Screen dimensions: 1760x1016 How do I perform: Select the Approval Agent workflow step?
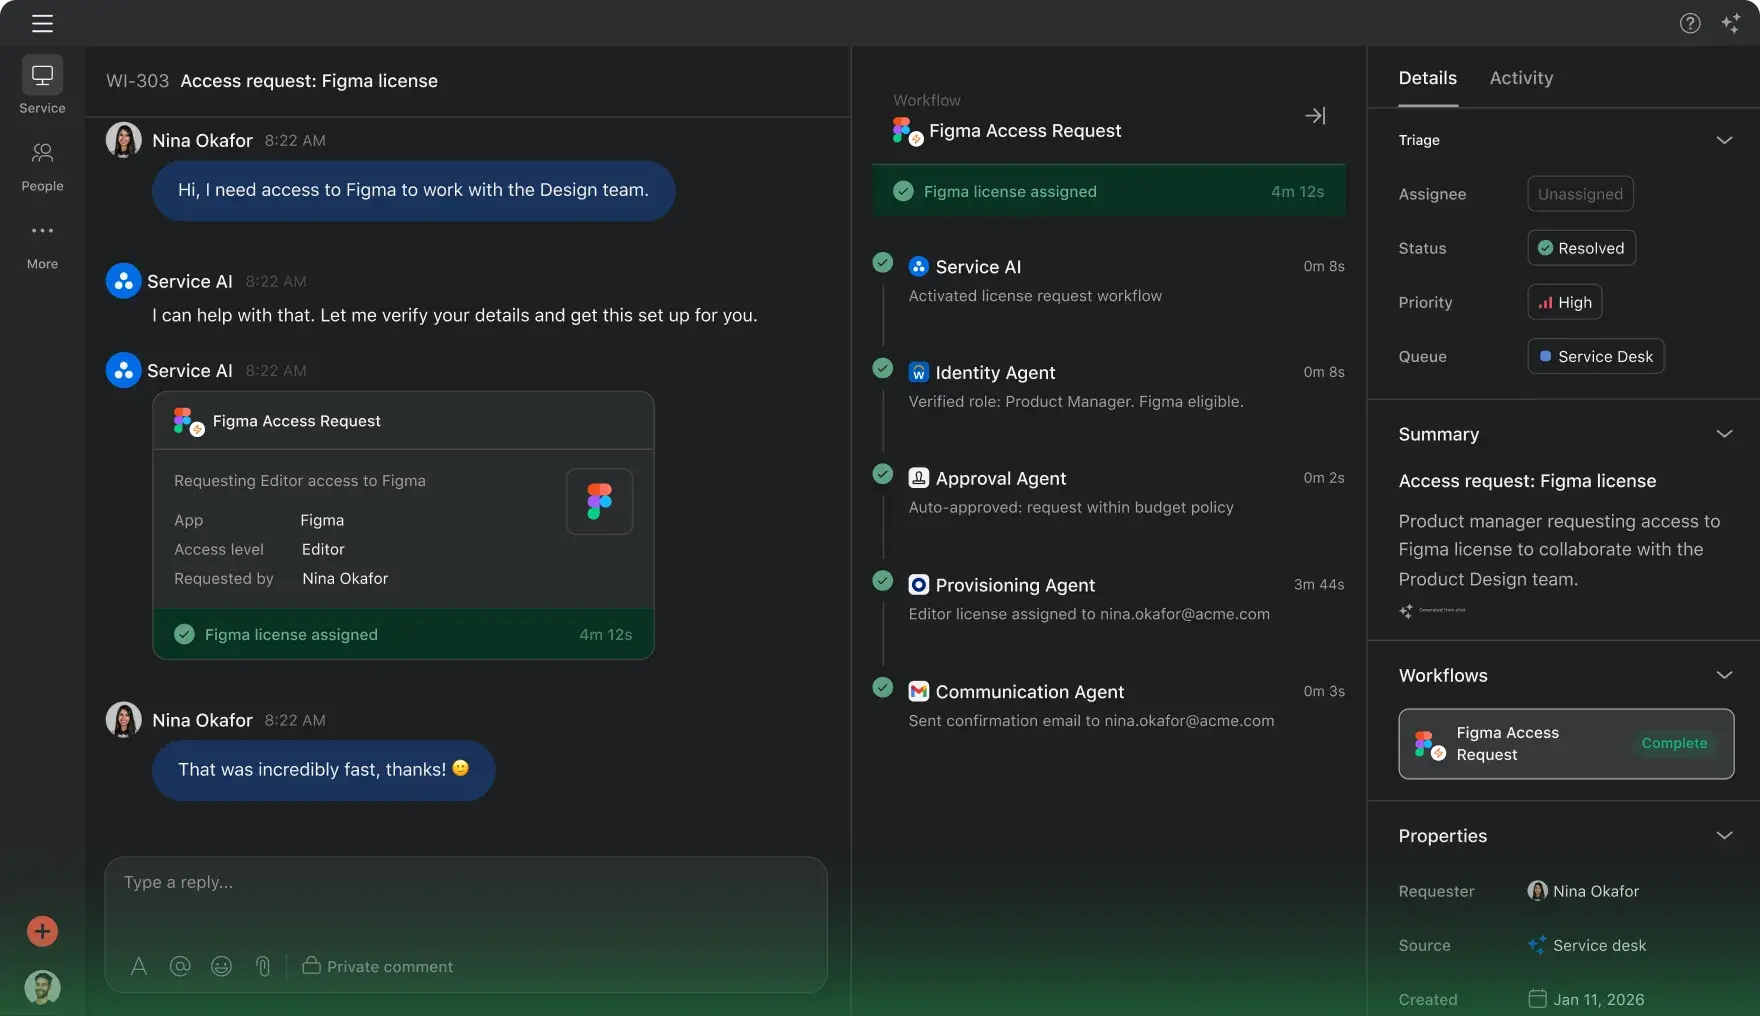click(1108, 492)
